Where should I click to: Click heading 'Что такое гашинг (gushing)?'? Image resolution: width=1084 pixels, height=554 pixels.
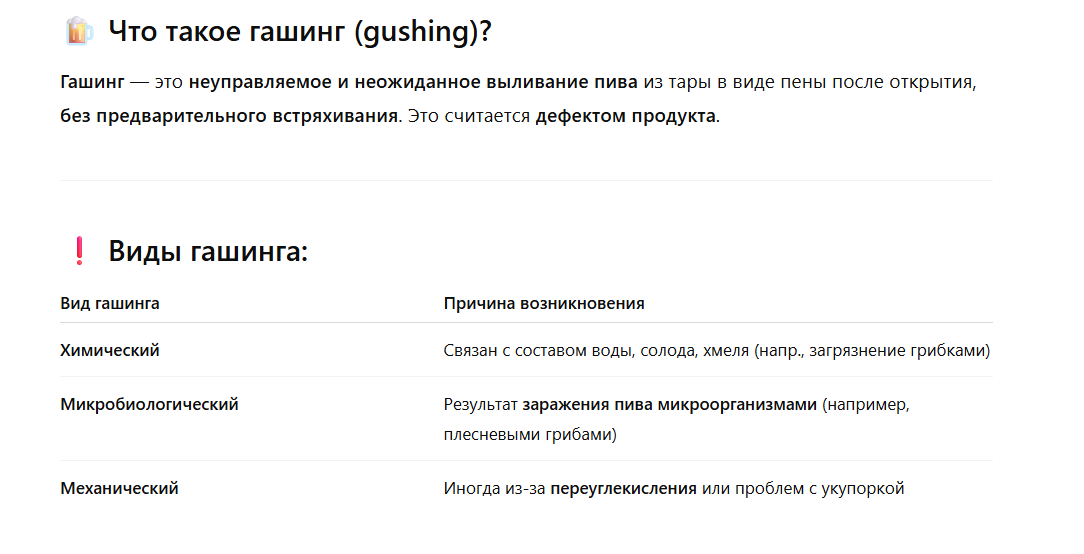pyautogui.click(x=299, y=32)
